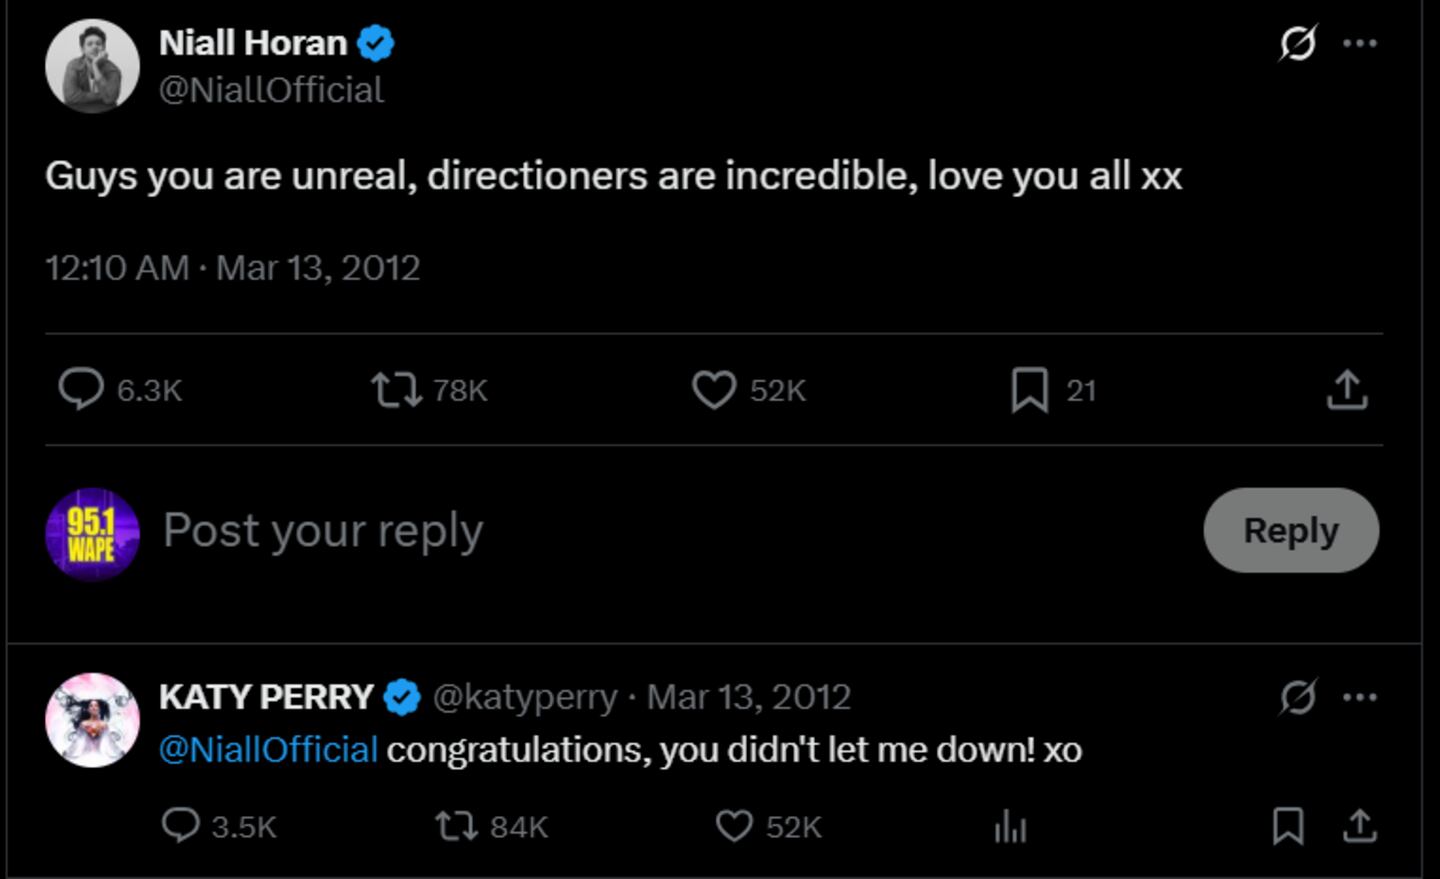1440x879 pixels.
Task: Open replies on Niall Horan's post
Action: click(x=81, y=390)
